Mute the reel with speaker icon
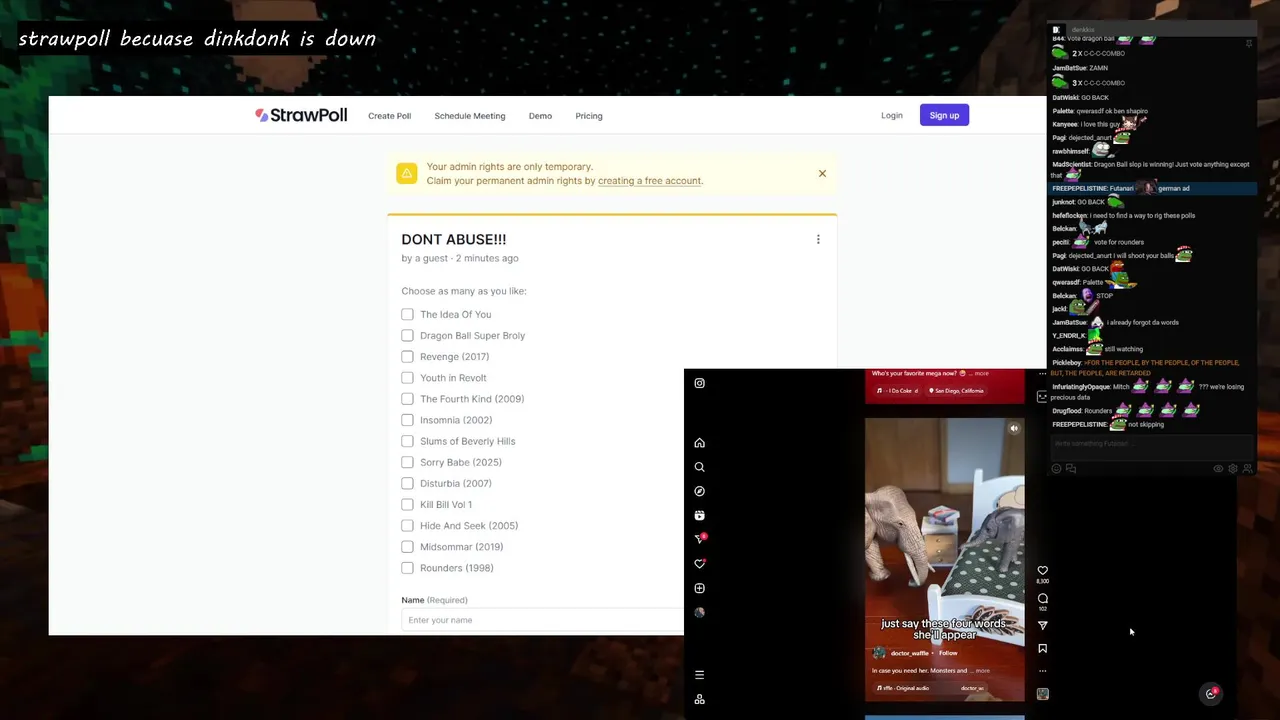 [x=1014, y=428]
